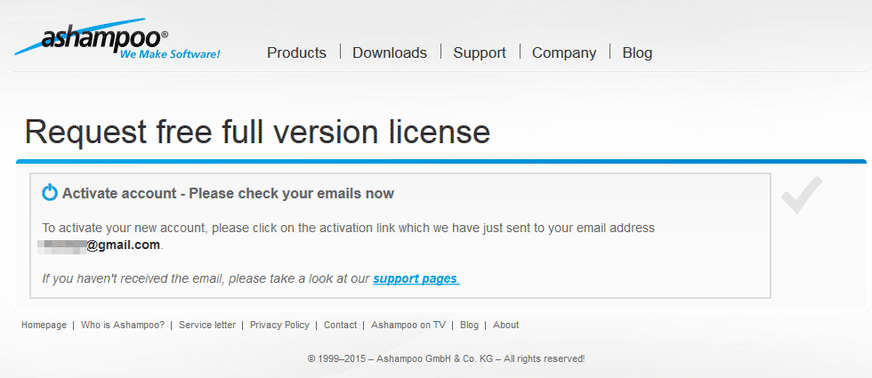
Task: Click the Ashampoo logo
Action: pyautogui.click(x=117, y=39)
